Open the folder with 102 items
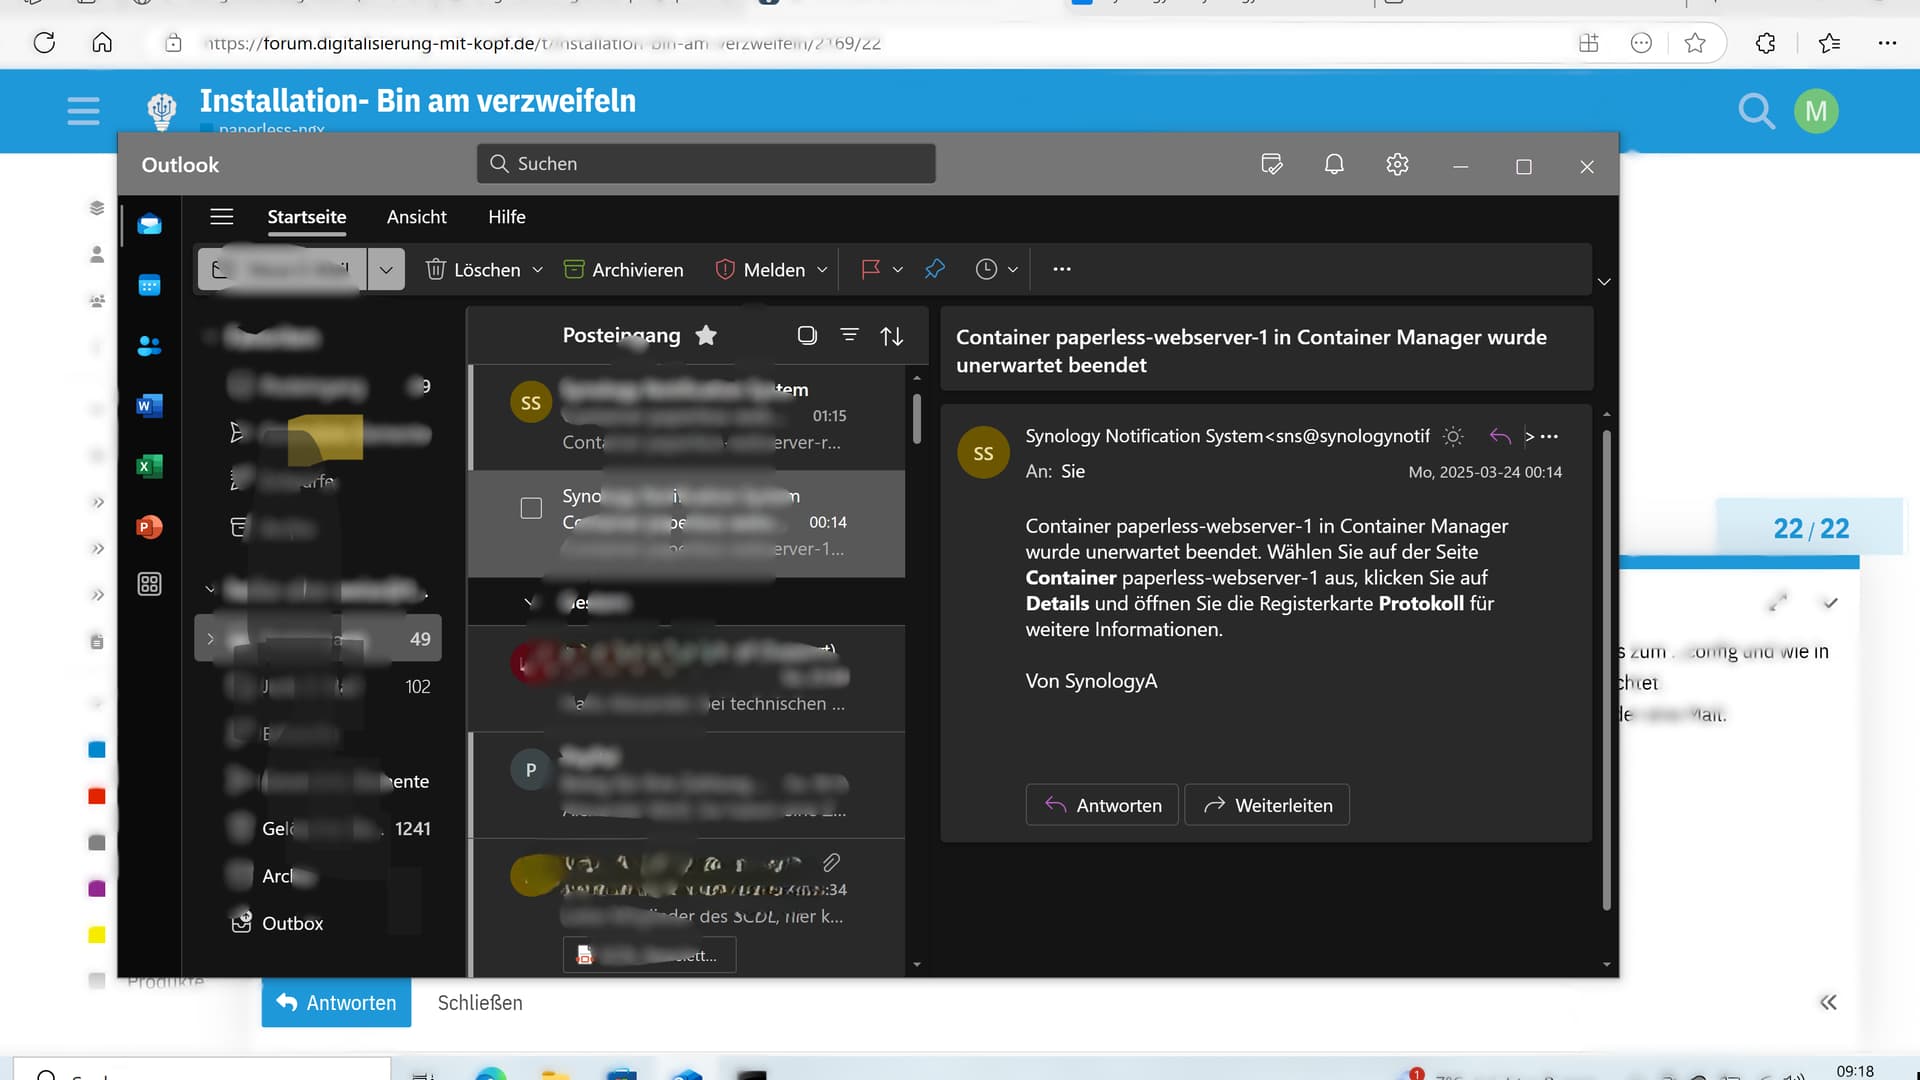Image resolution: width=1920 pixels, height=1080 pixels. click(318, 686)
